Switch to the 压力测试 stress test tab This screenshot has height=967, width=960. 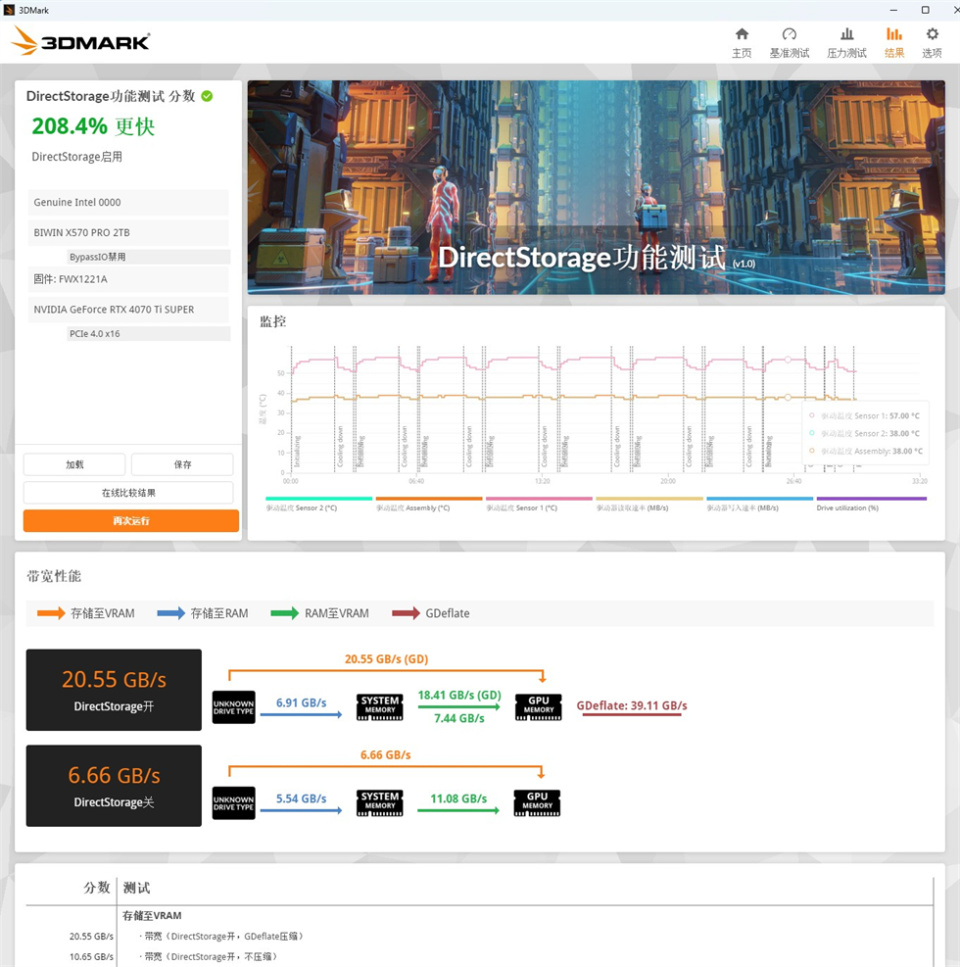847,43
